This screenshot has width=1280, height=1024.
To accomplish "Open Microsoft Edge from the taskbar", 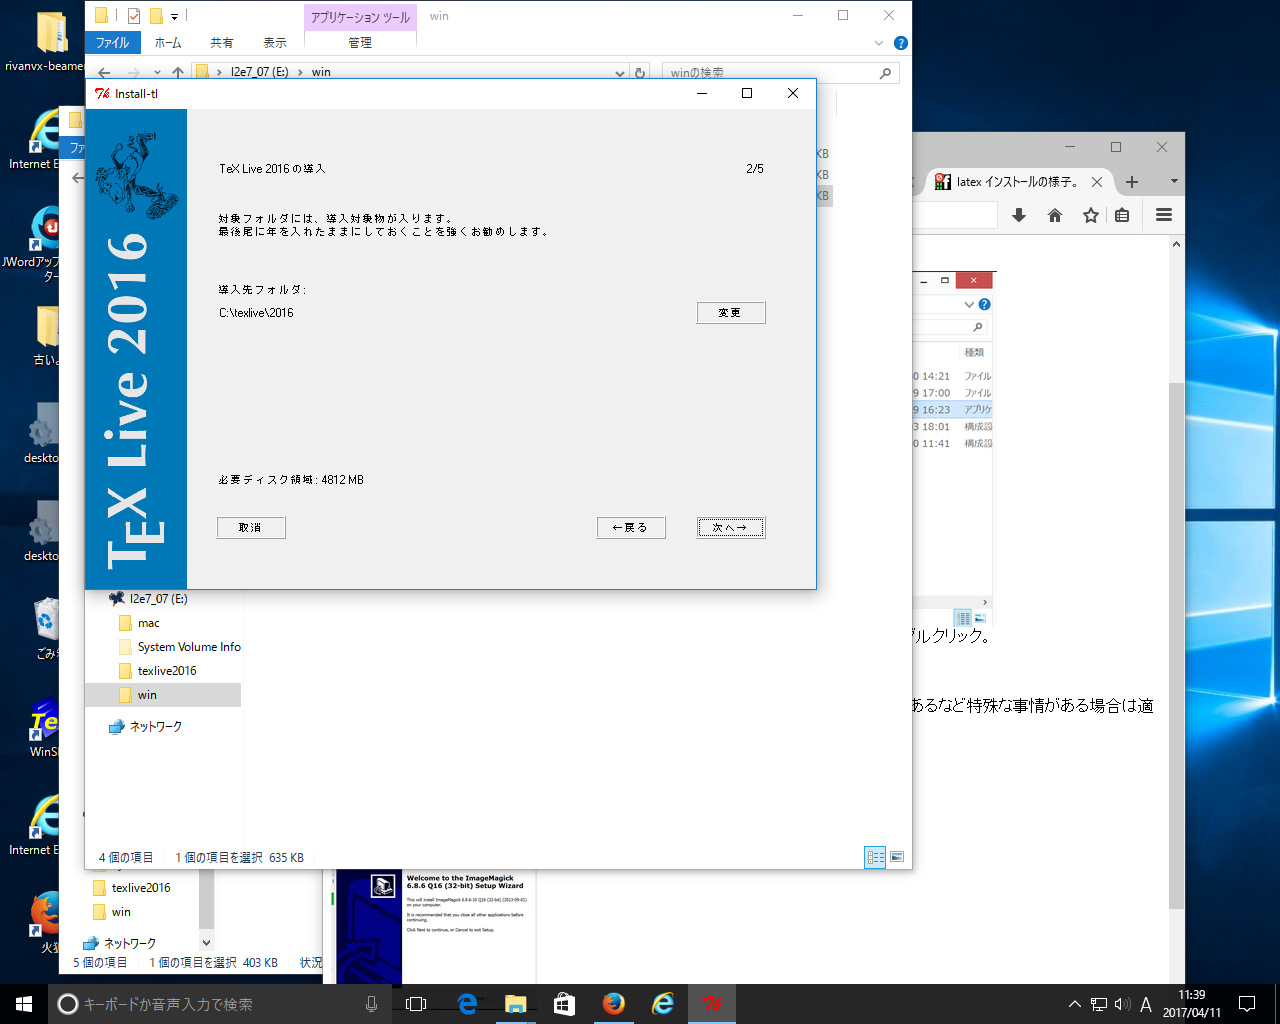I will pyautogui.click(x=466, y=1004).
